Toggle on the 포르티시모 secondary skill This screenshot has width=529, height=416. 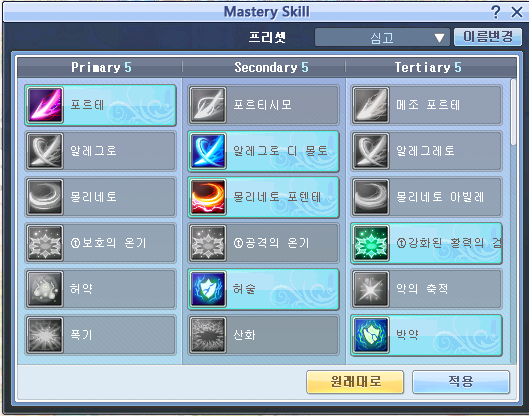click(x=263, y=105)
